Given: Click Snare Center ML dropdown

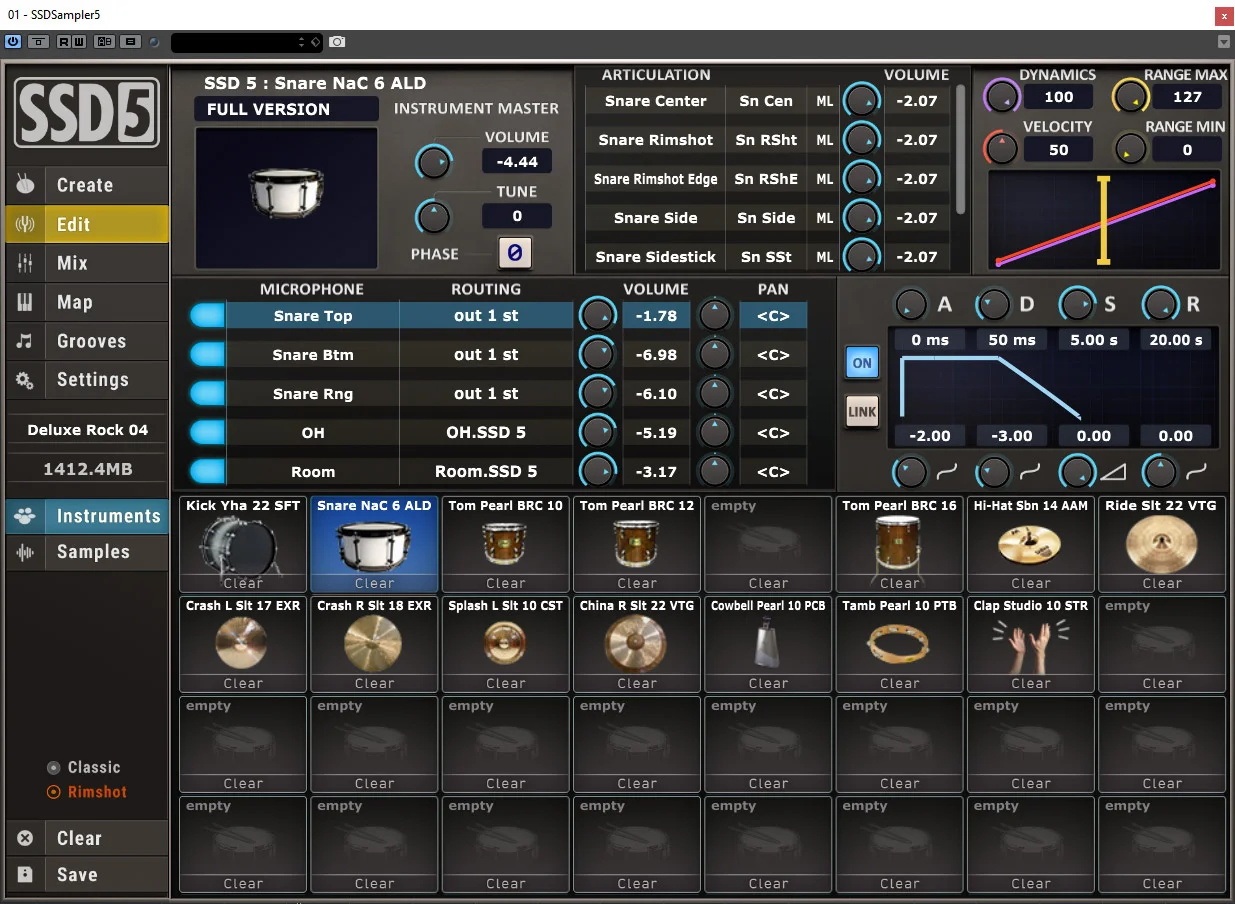Looking at the screenshot, I should coord(824,101).
